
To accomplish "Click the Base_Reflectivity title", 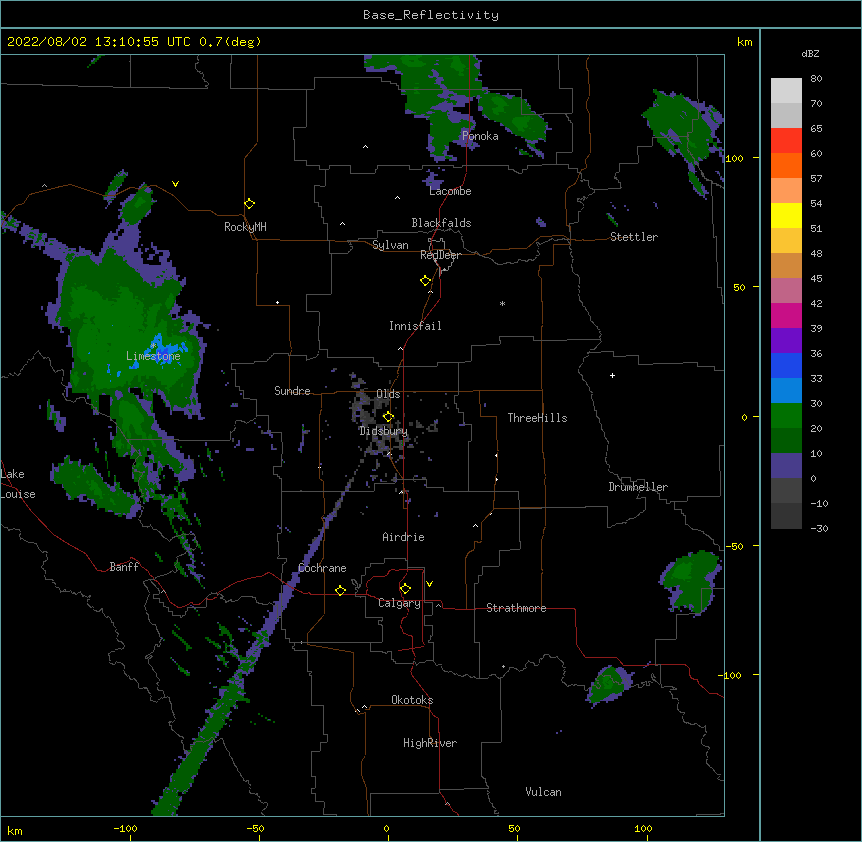I will 431,15.
